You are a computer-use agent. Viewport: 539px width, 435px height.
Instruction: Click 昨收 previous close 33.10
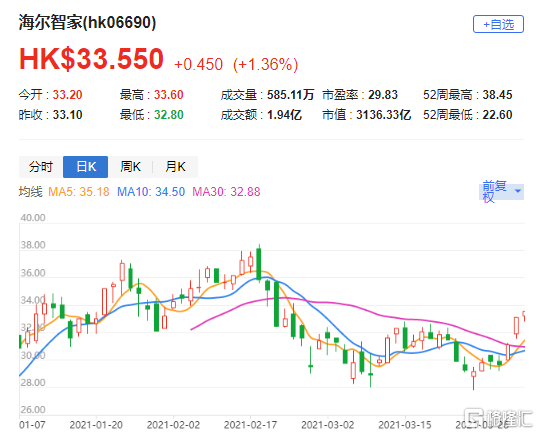[50, 115]
